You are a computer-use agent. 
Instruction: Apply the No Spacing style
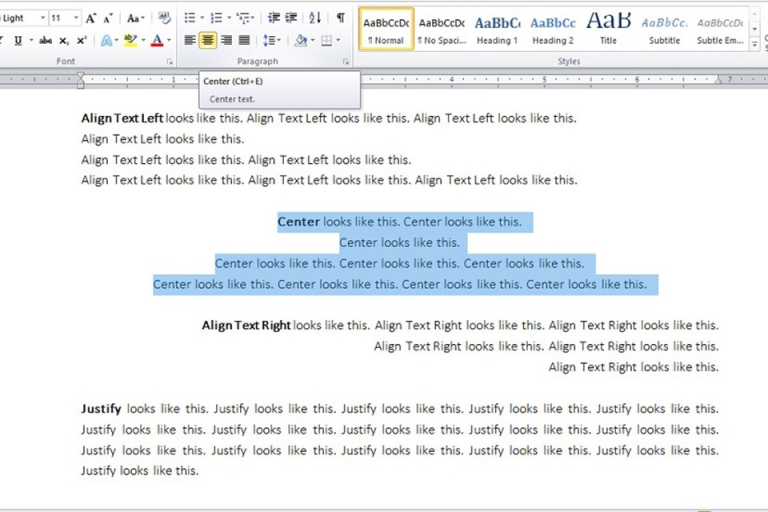point(442,29)
